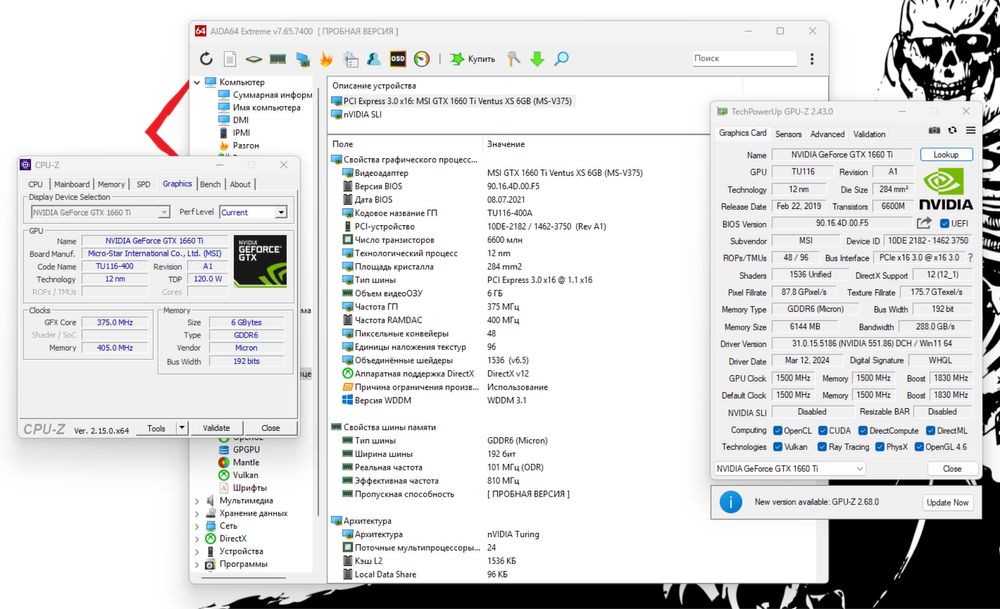Open the preferences checklist icon in AIDA64 toolbar

[x=351, y=59]
